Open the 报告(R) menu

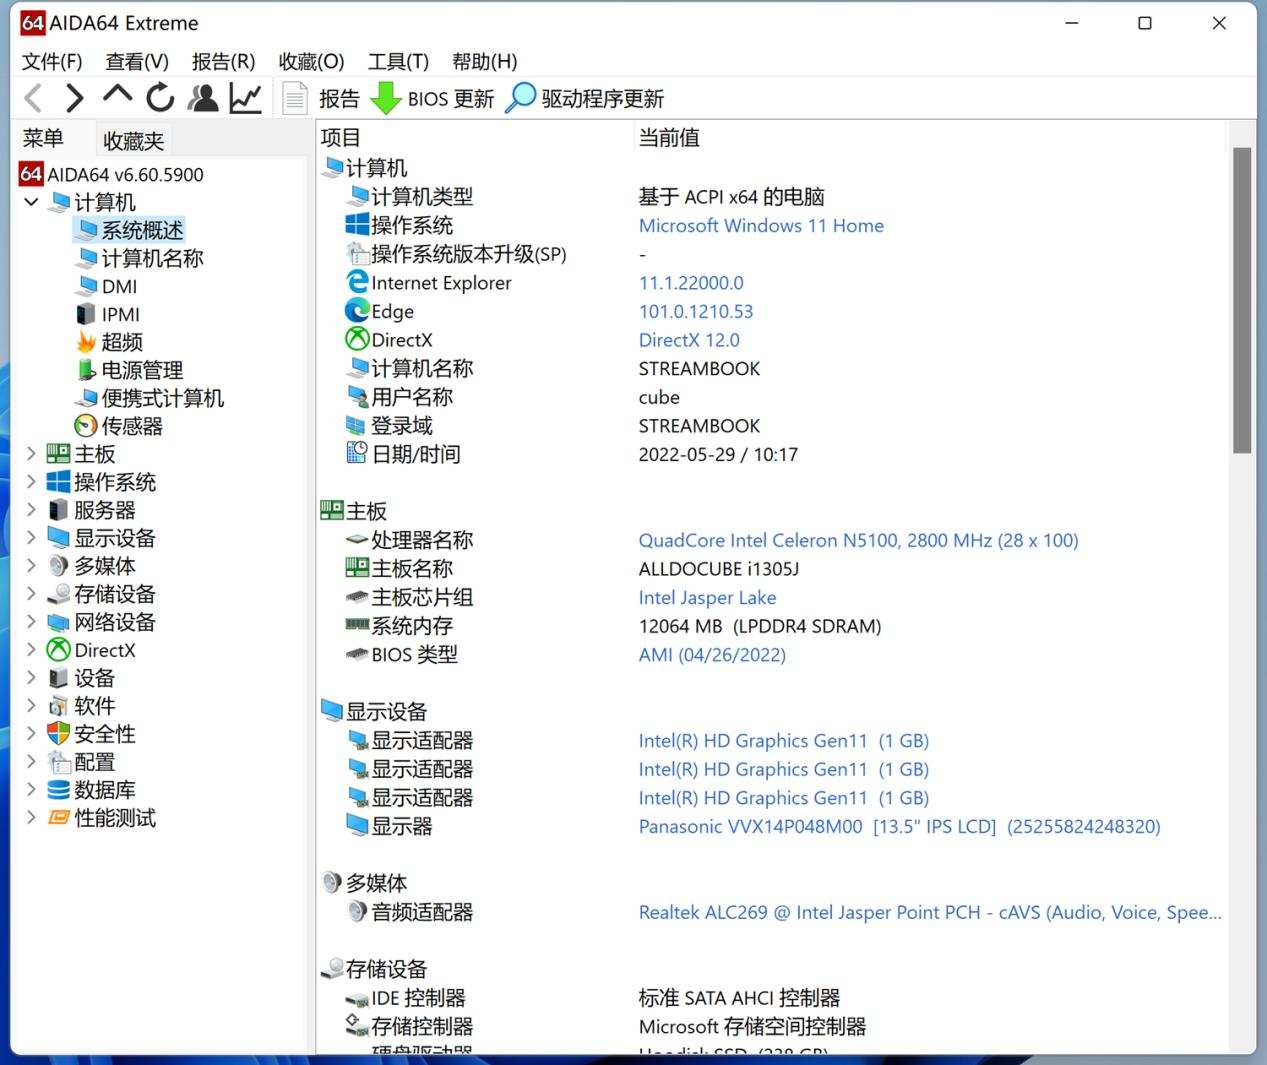(x=223, y=61)
